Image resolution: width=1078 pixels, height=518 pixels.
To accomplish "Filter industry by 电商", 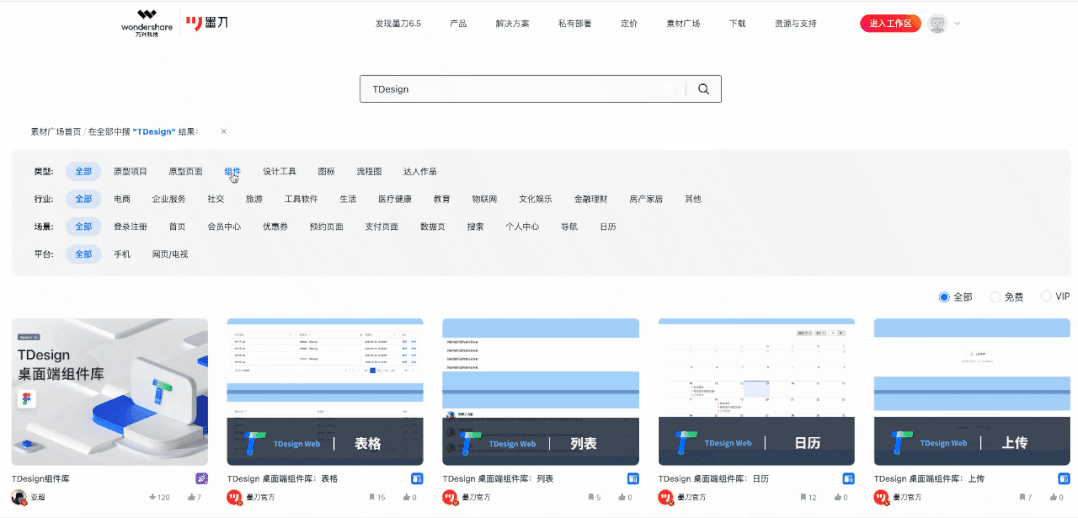I will coord(122,199).
